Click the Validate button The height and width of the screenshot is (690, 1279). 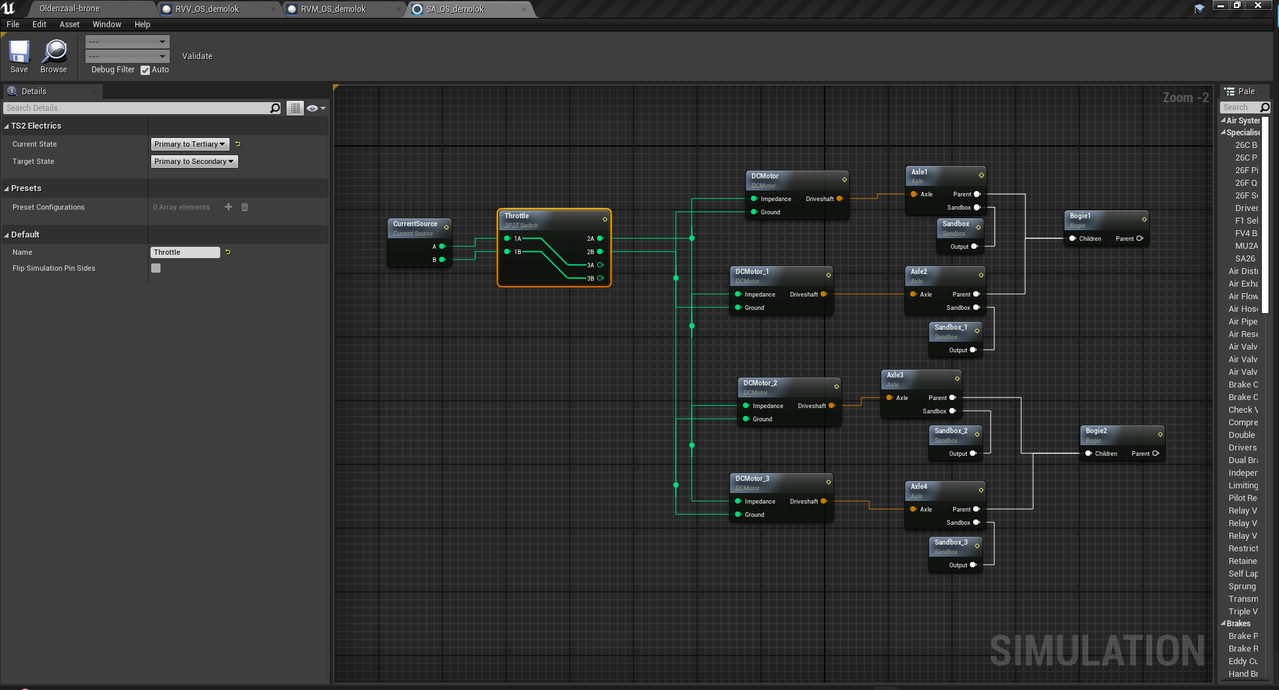(197, 56)
